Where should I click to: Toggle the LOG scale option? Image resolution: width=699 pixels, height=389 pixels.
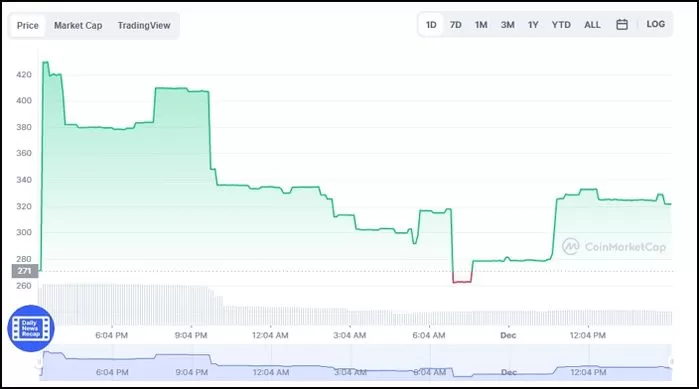coord(655,25)
